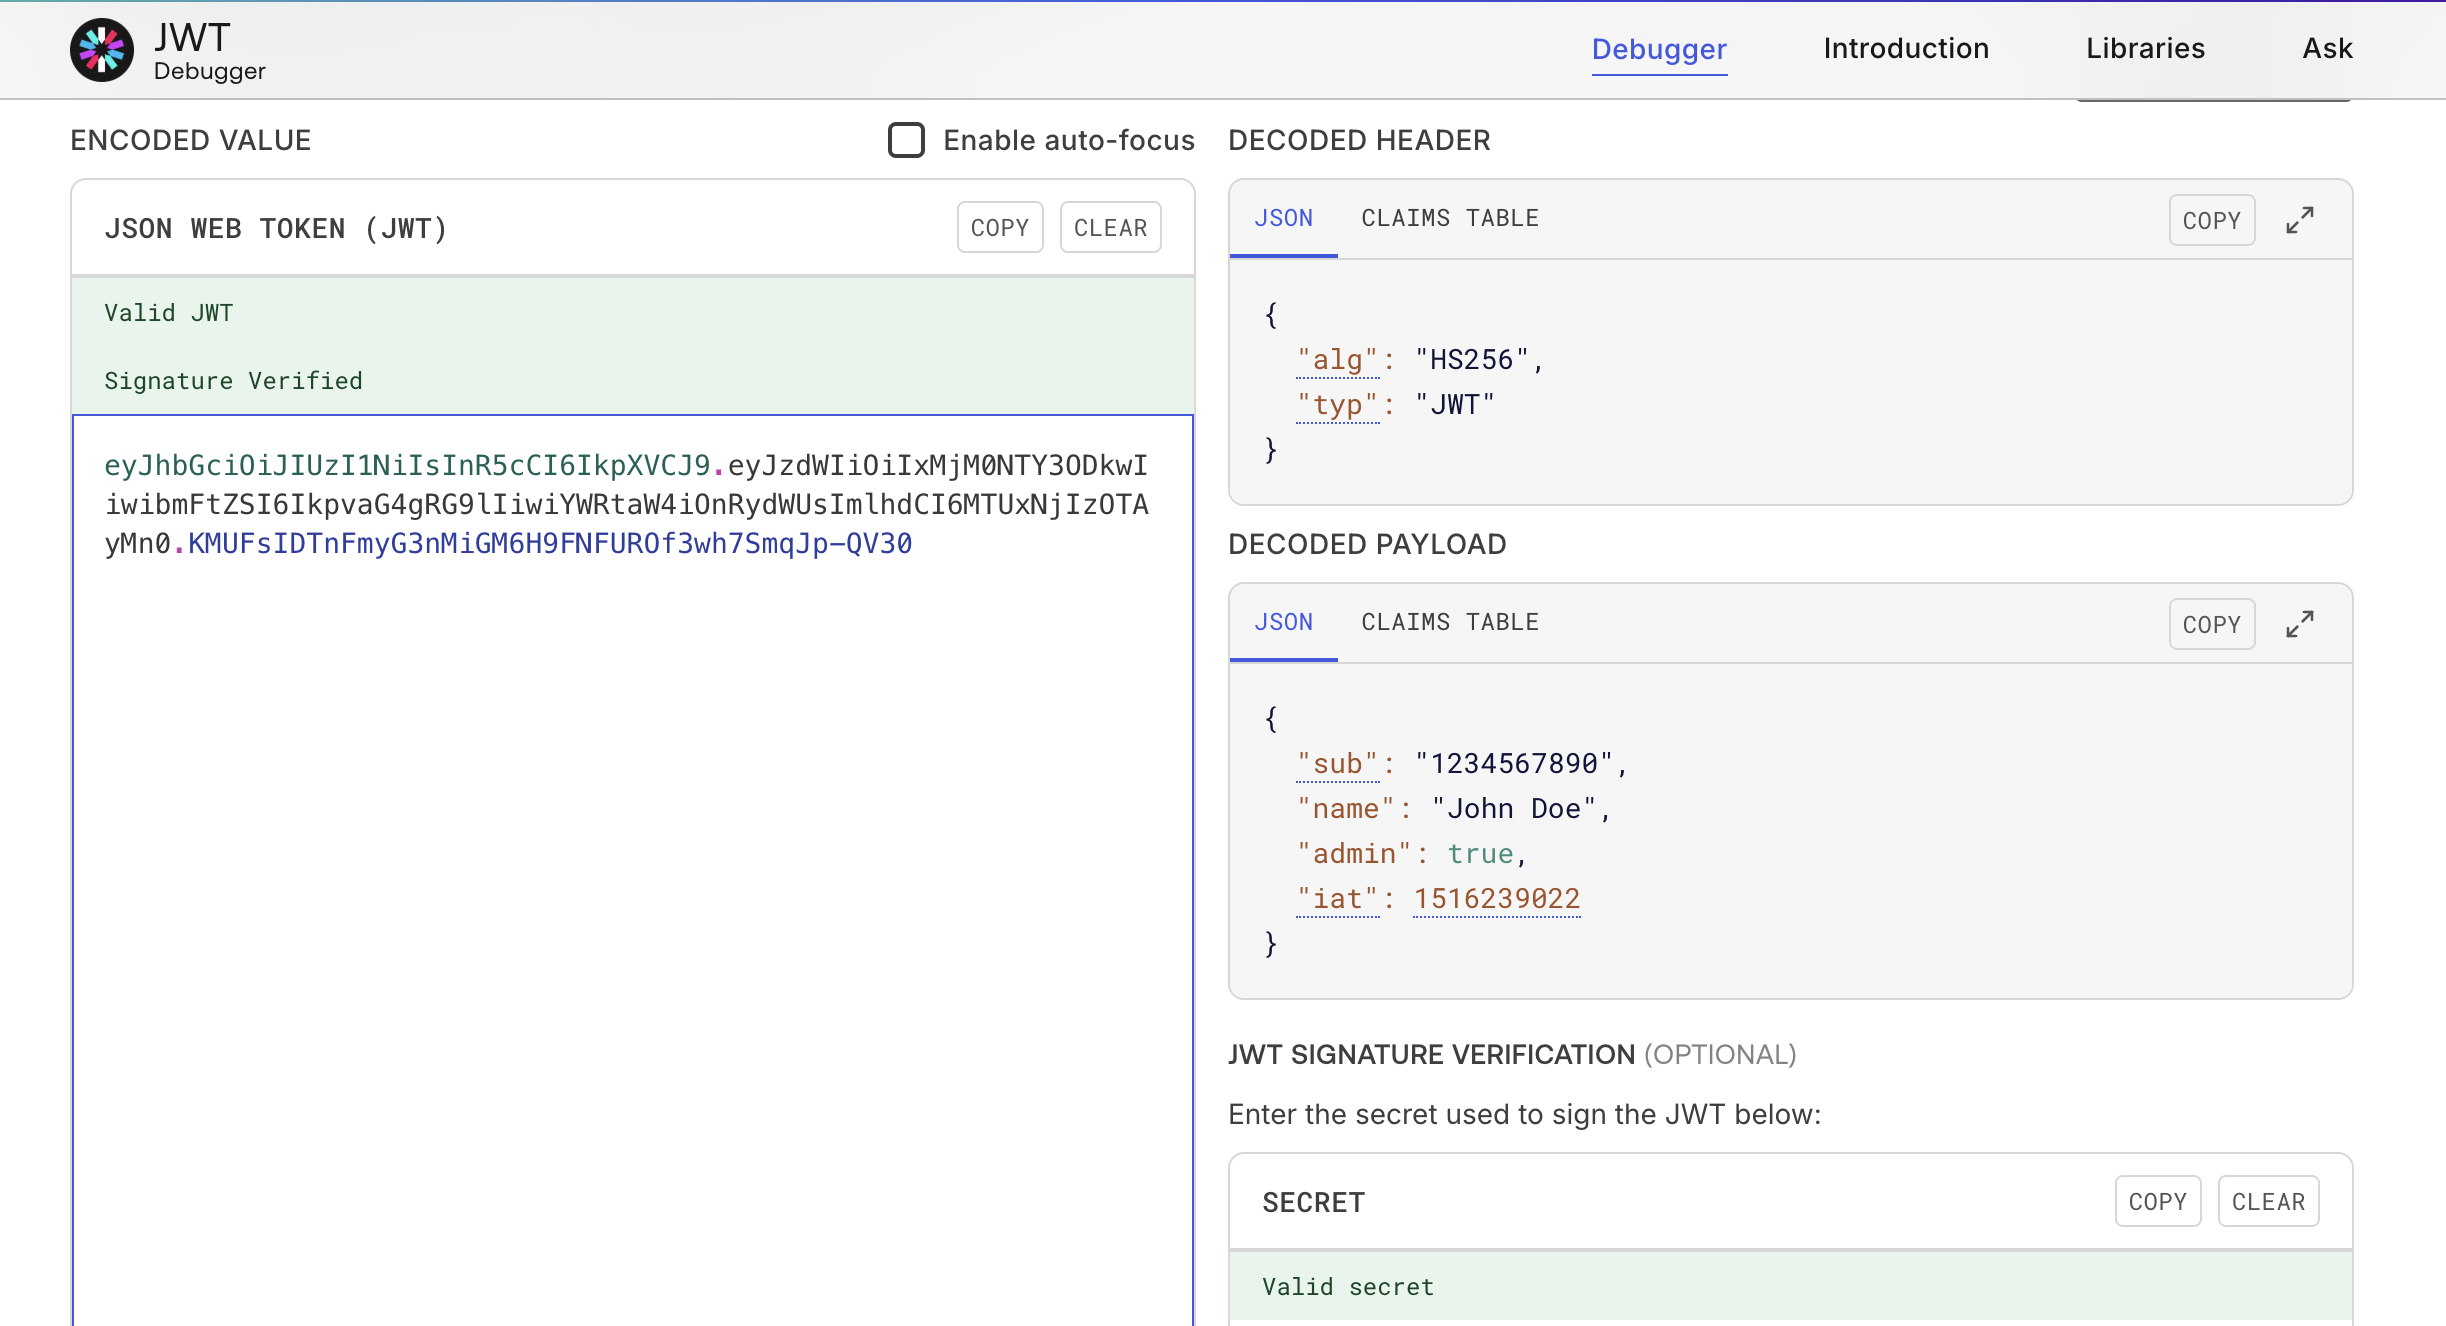The height and width of the screenshot is (1326, 2446).
Task: Click the true admin value
Action: (x=1480, y=854)
